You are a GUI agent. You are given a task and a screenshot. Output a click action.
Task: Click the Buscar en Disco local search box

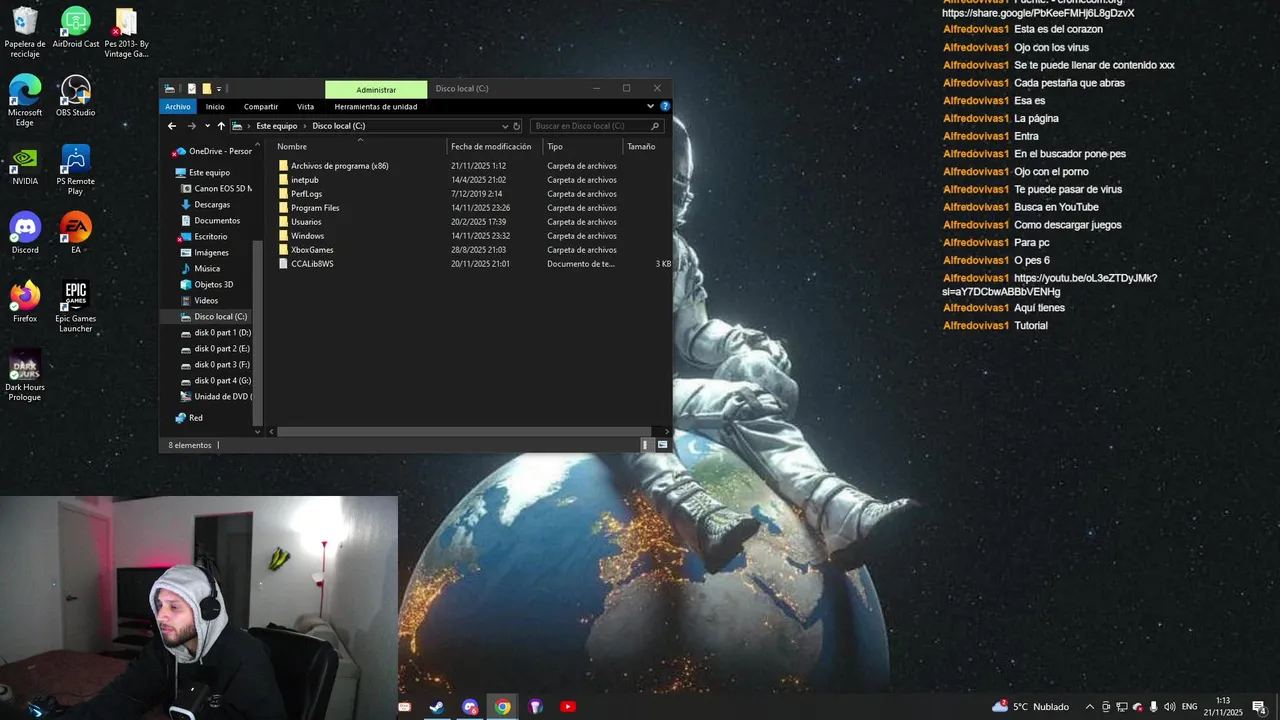596,126
